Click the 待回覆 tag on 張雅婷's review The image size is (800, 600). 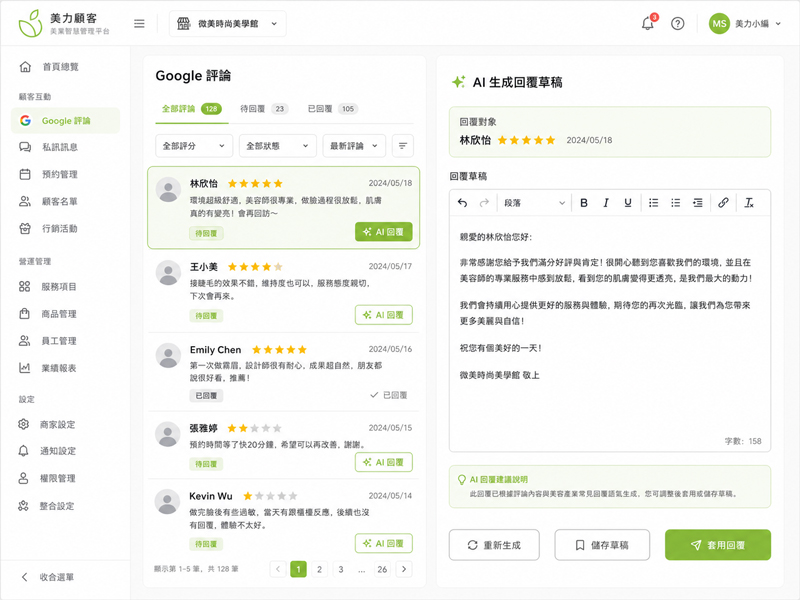[206, 464]
